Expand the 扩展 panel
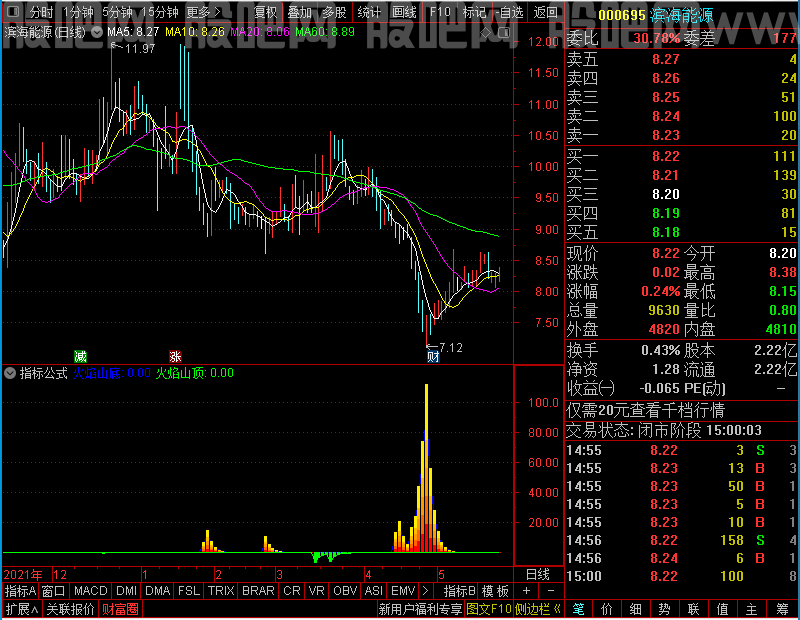Screen dimensions: 800x620 [x=22, y=609]
